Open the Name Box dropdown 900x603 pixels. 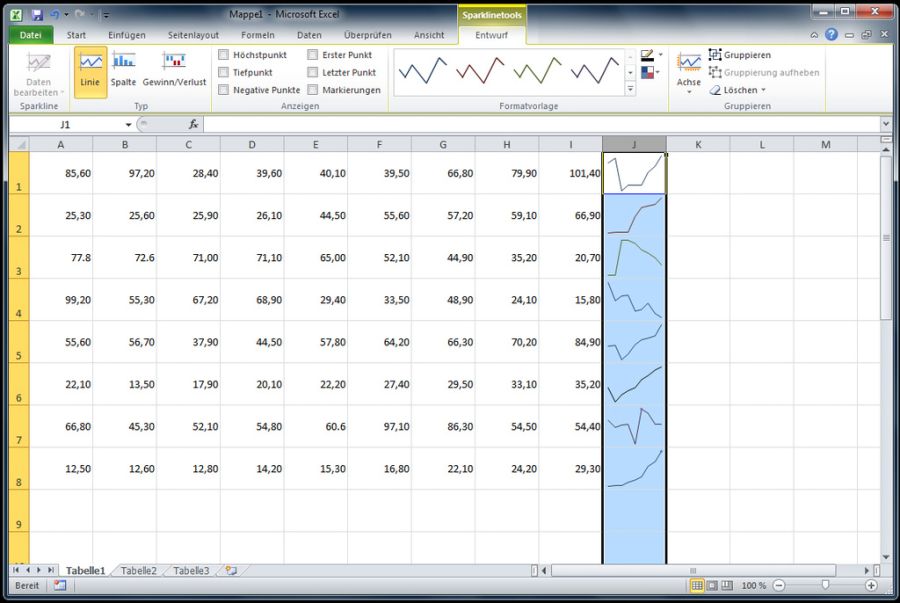(x=130, y=125)
